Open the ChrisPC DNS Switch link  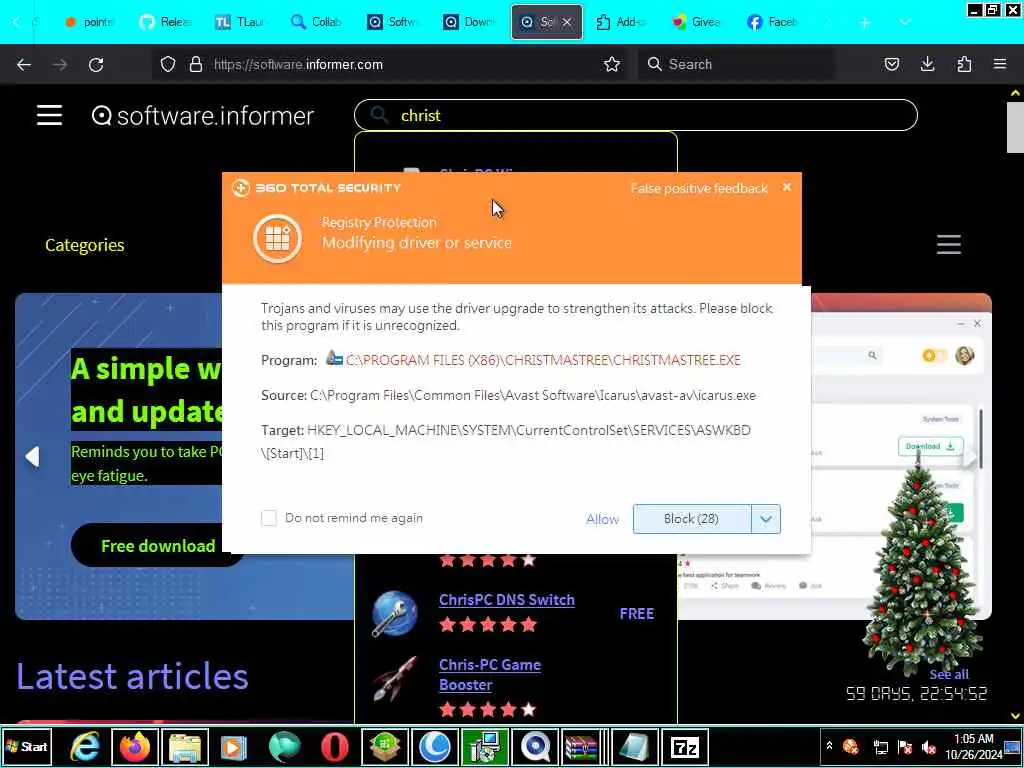click(x=507, y=600)
